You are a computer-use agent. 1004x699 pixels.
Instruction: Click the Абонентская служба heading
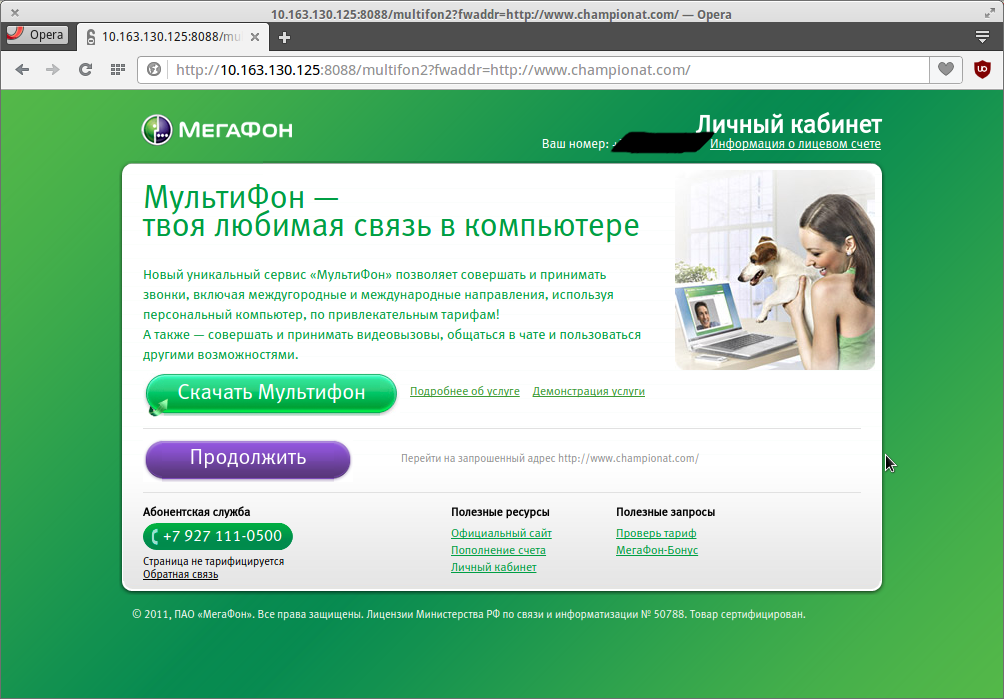pos(197,512)
